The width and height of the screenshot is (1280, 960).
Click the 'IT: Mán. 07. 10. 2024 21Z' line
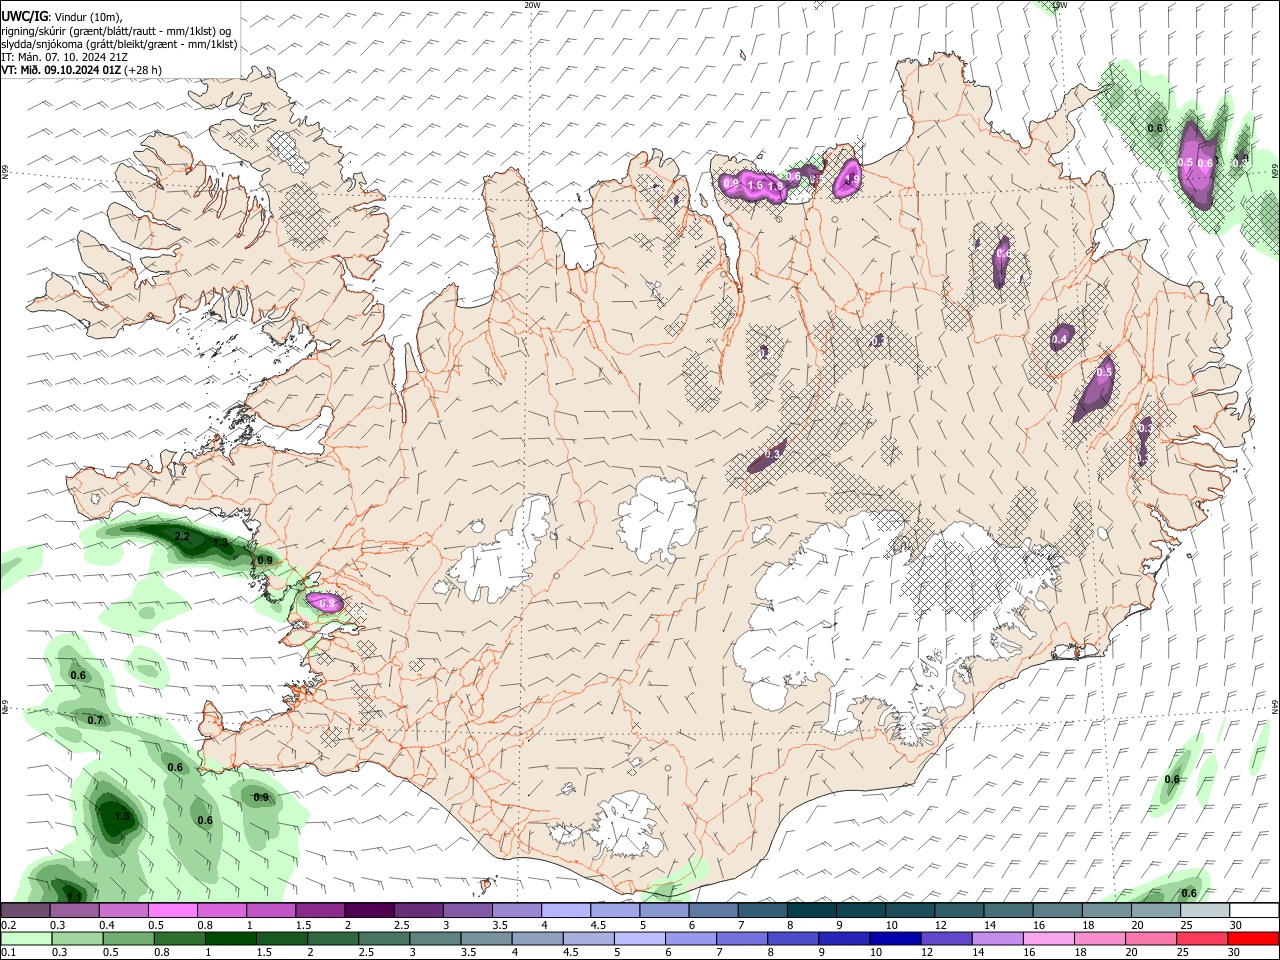pyautogui.click(x=64, y=57)
